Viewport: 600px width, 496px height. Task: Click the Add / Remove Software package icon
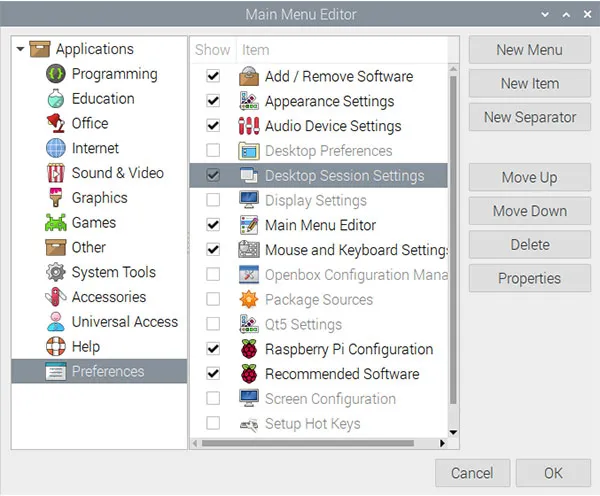(x=249, y=76)
